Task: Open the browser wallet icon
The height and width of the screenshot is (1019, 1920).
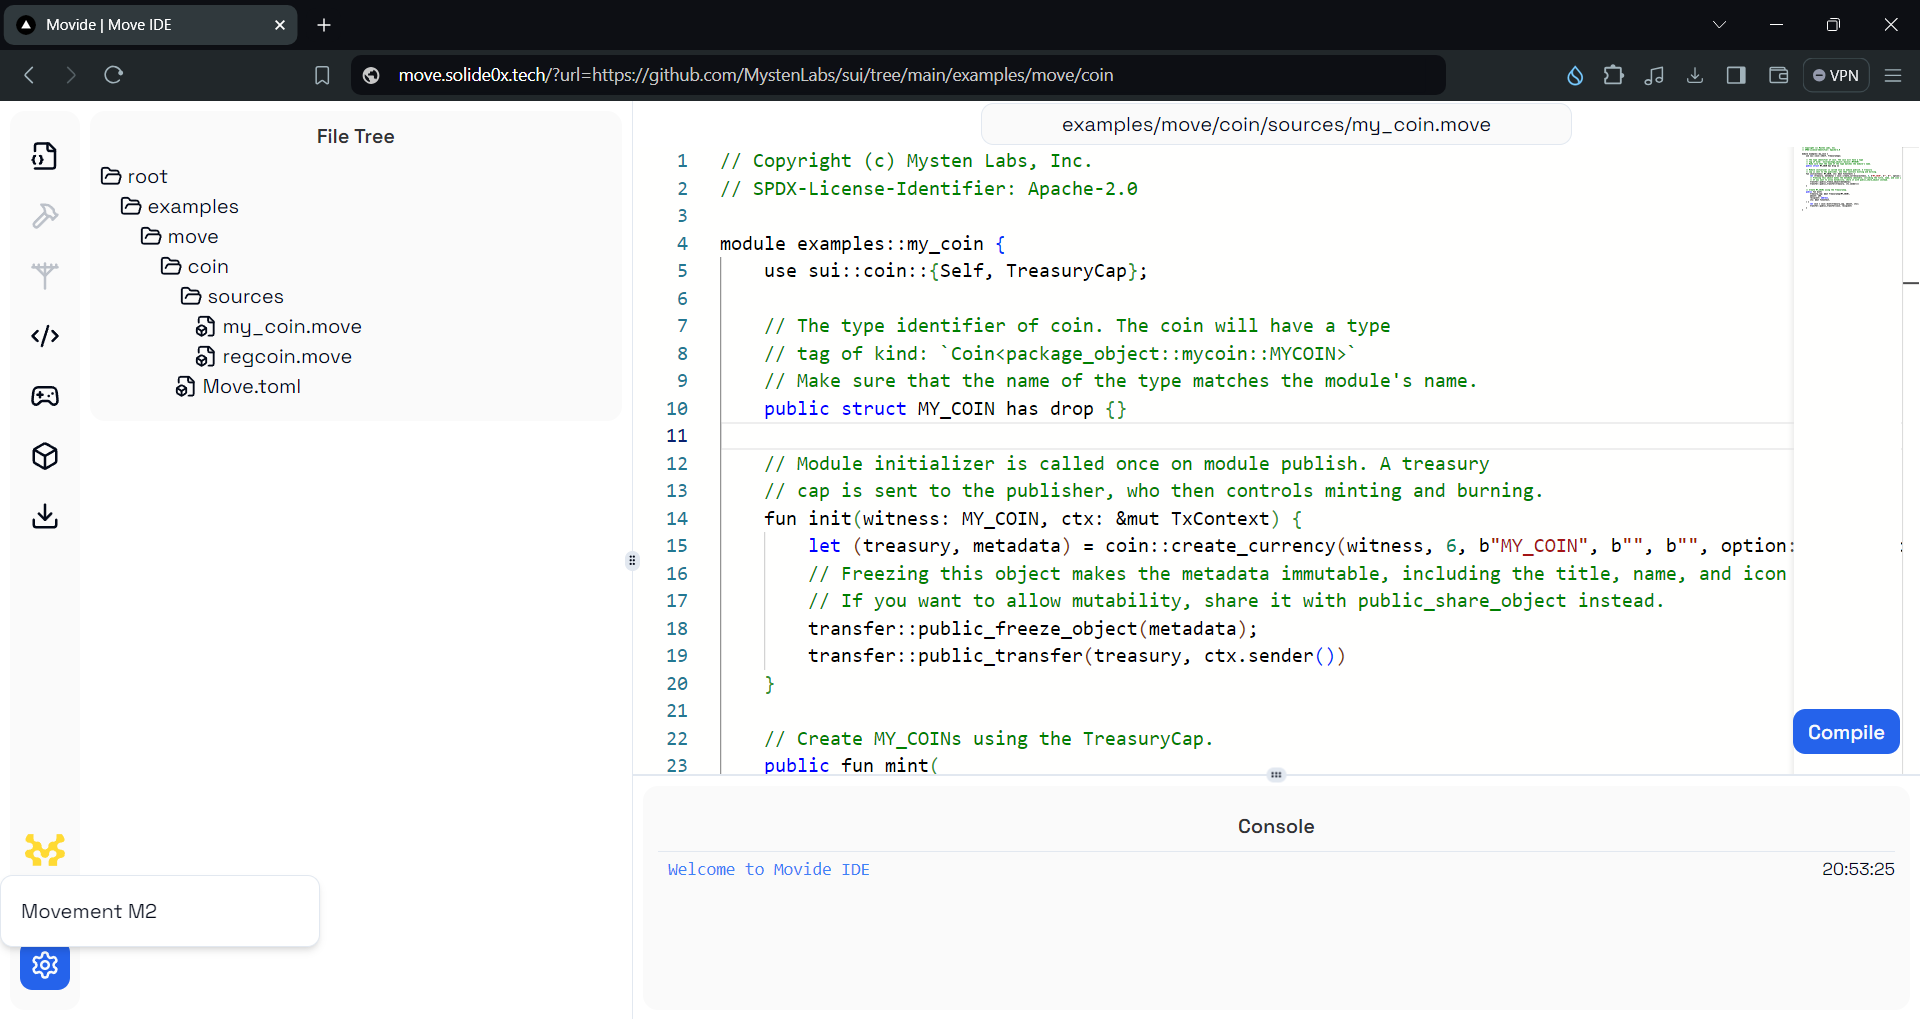Action: [x=1778, y=75]
